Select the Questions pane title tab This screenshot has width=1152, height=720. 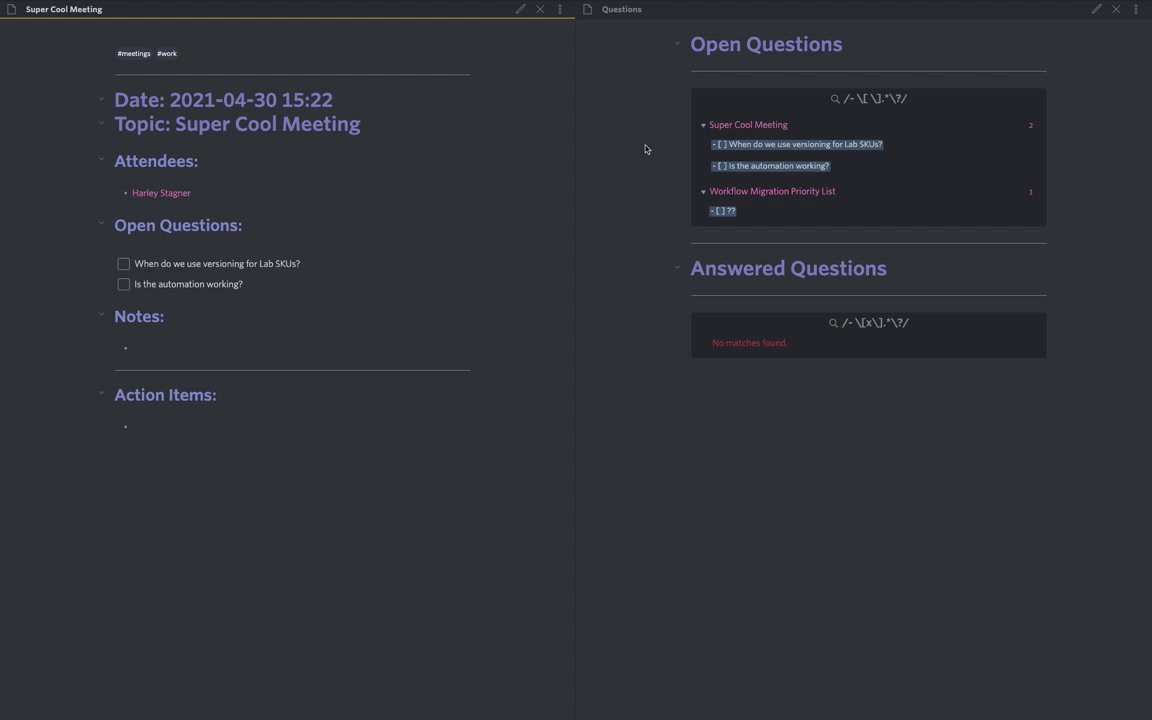tap(621, 9)
